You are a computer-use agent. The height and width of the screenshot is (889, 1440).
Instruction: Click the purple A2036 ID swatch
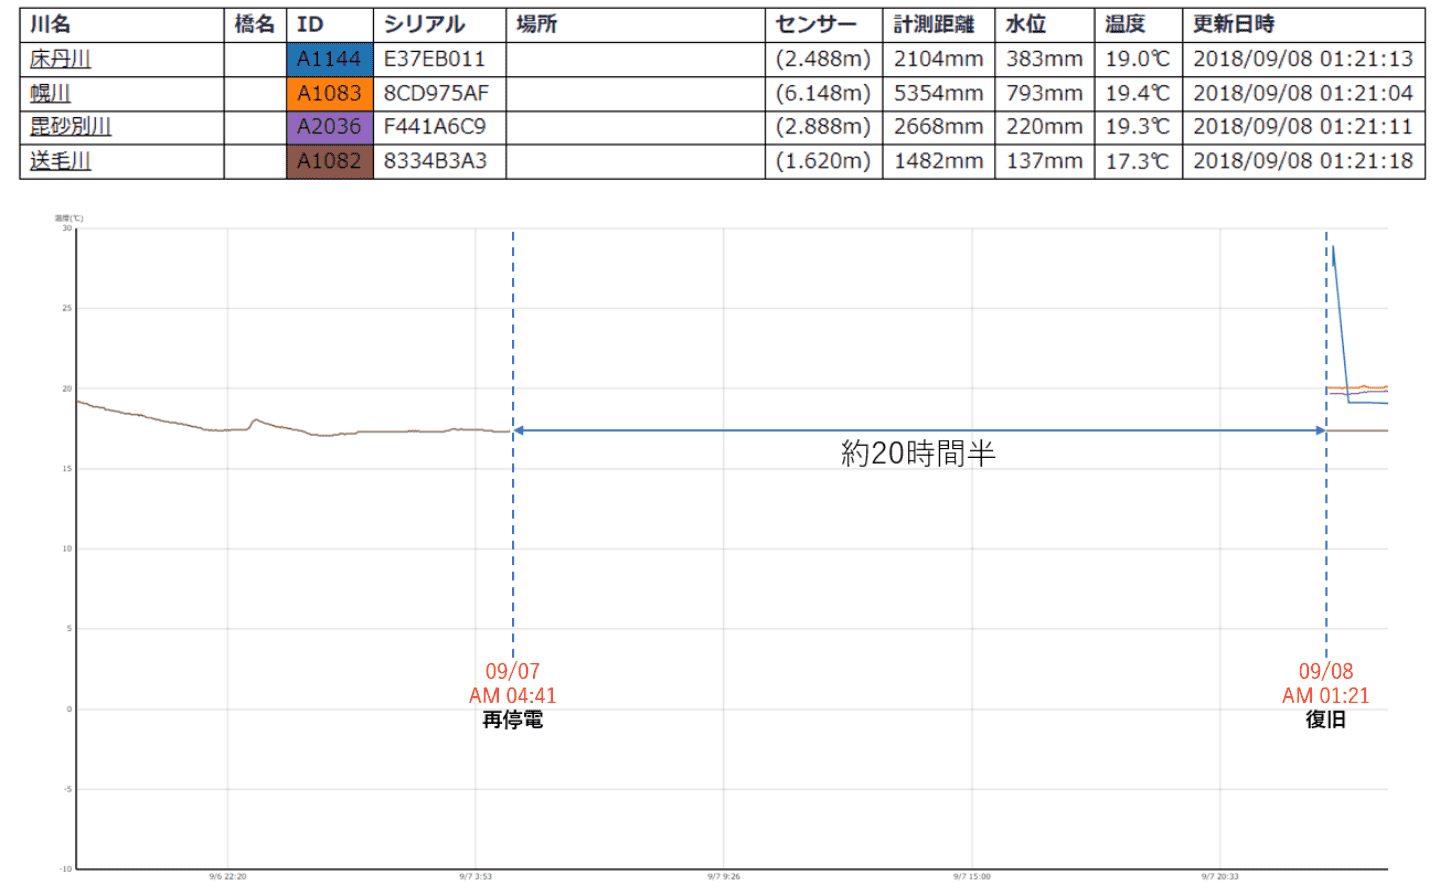pyautogui.click(x=329, y=127)
